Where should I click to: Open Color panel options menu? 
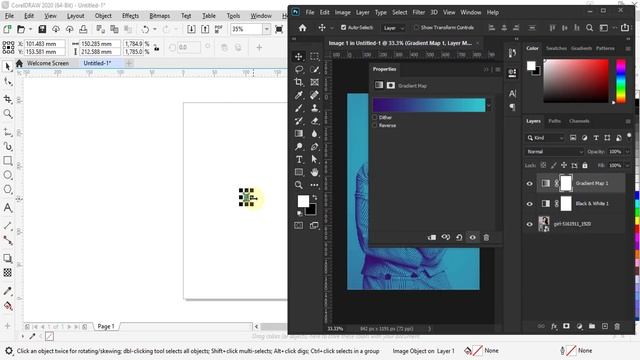(x=628, y=48)
